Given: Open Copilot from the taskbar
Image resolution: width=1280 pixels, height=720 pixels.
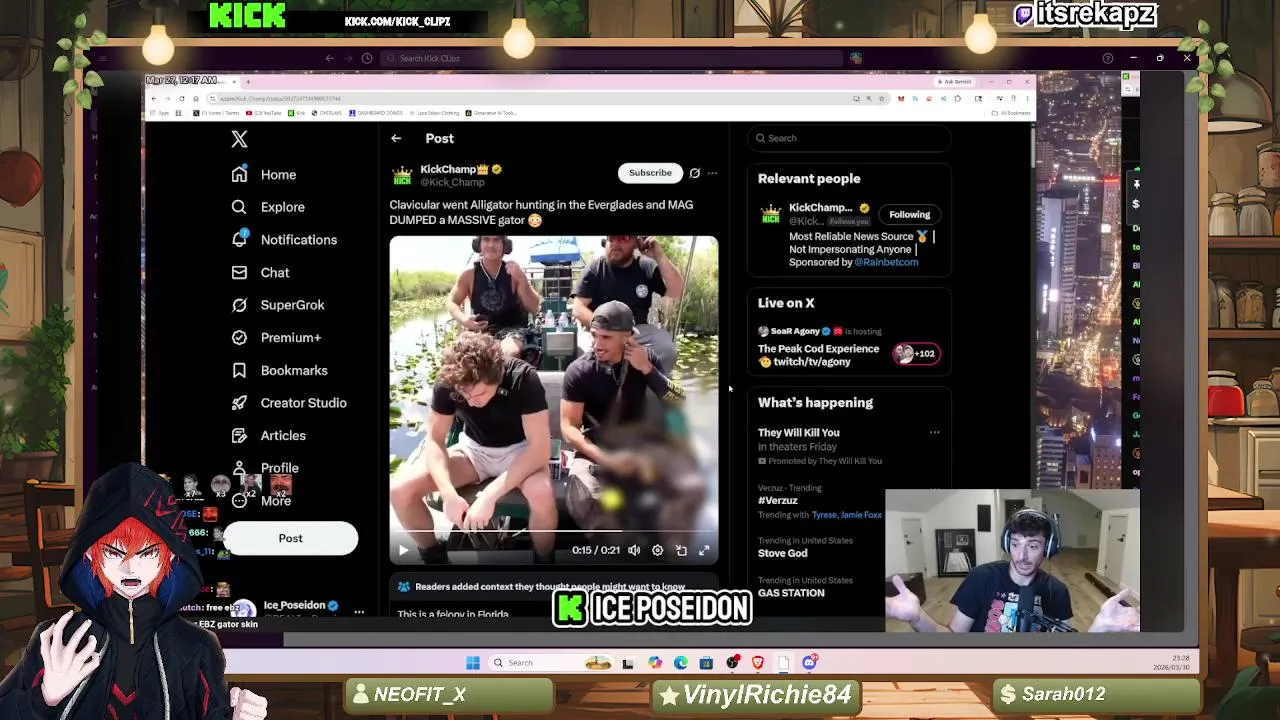Looking at the screenshot, I should (x=655, y=662).
